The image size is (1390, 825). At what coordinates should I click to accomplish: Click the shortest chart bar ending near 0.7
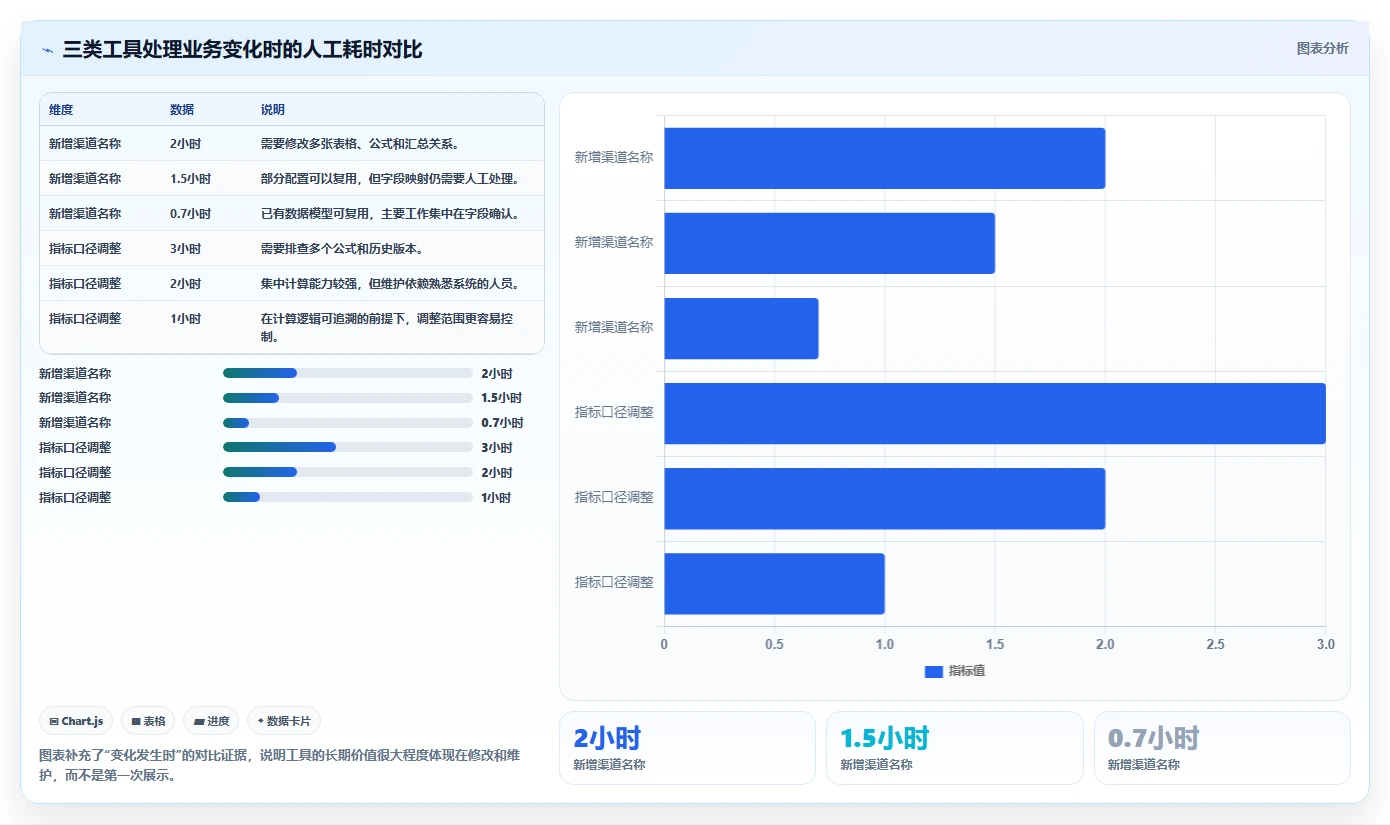[x=741, y=328]
